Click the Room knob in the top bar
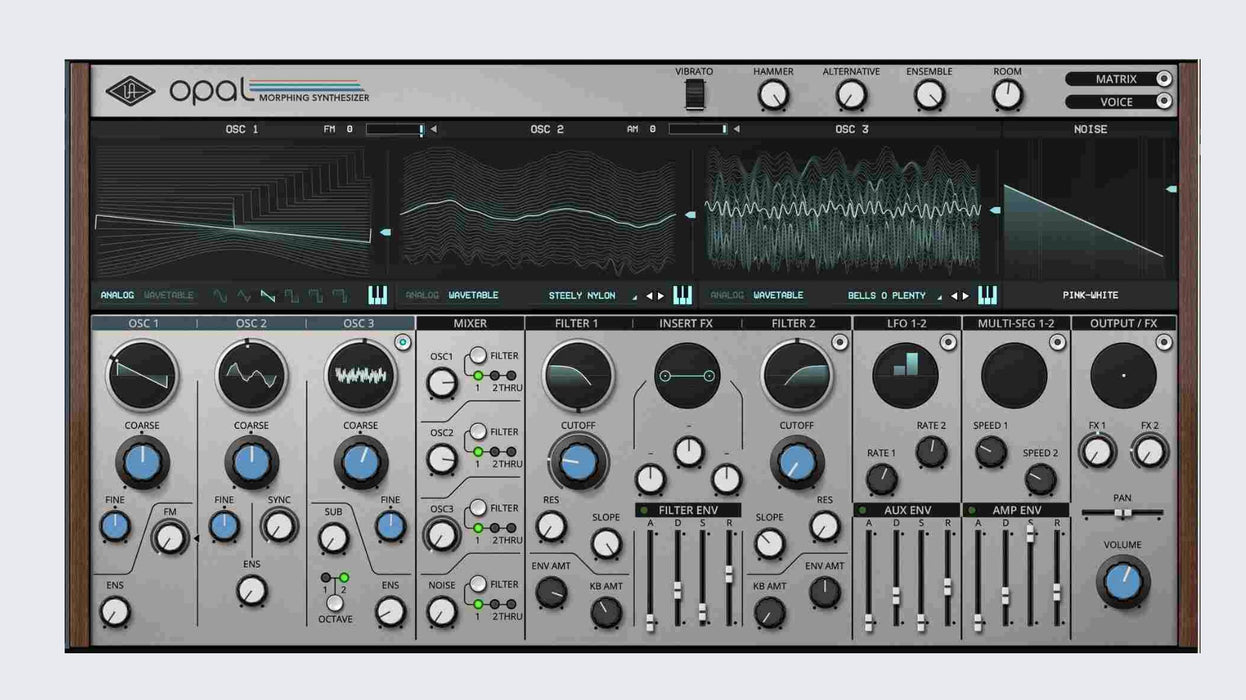The width and height of the screenshot is (1246, 700). point(1007,95)
